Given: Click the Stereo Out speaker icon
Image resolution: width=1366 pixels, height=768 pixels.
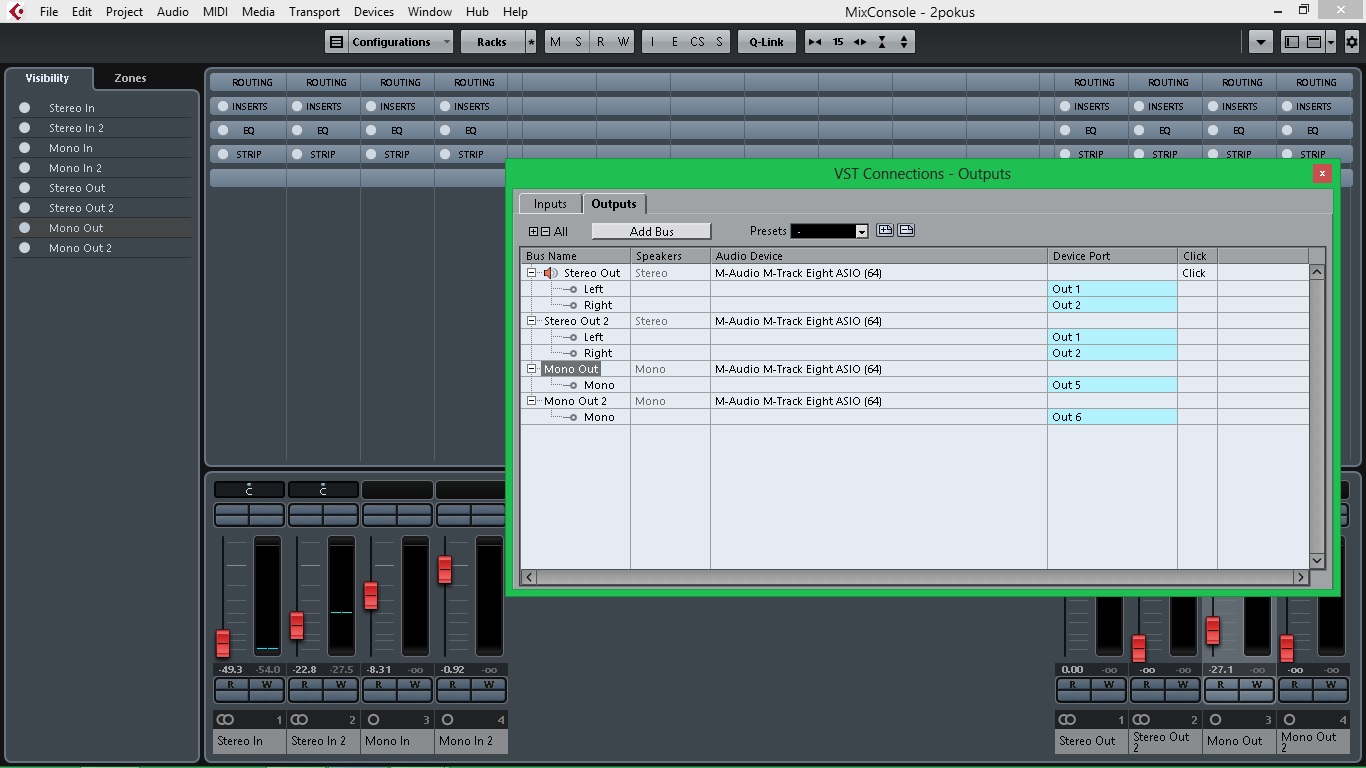Looking at the screenshot, I should pyautogui.click(x=550, y=273).
